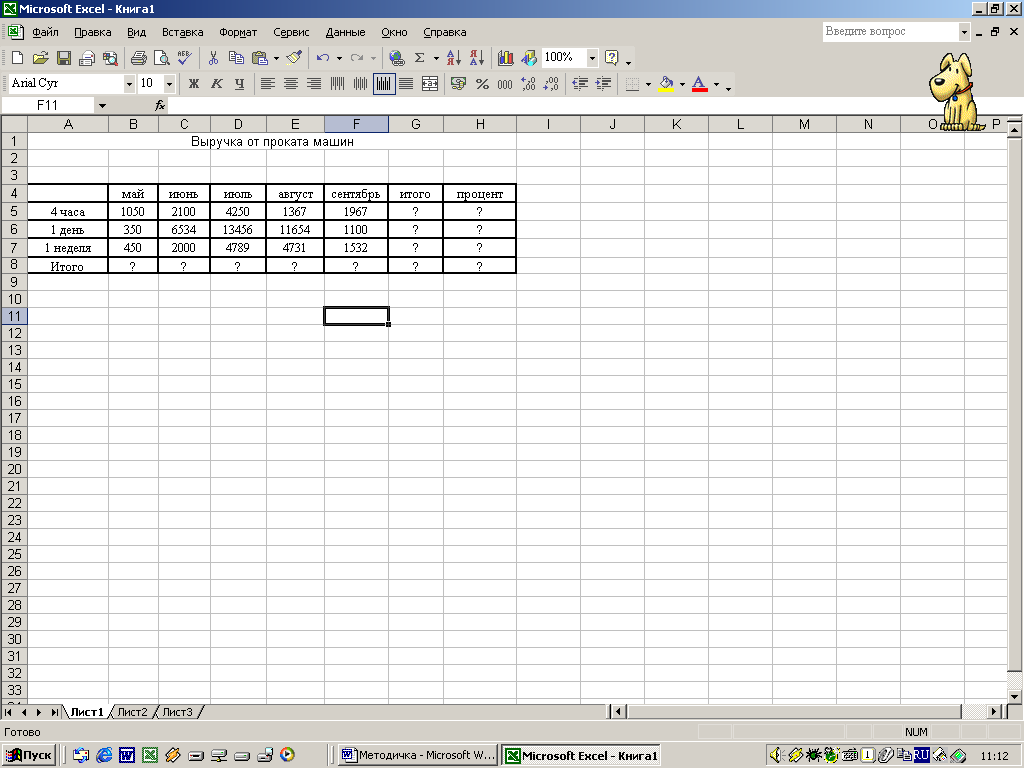Image resolution: width=1024 pixels, height=768 pixels.
Task: Create a new workbook with the New icon
Action: (18, 58)
